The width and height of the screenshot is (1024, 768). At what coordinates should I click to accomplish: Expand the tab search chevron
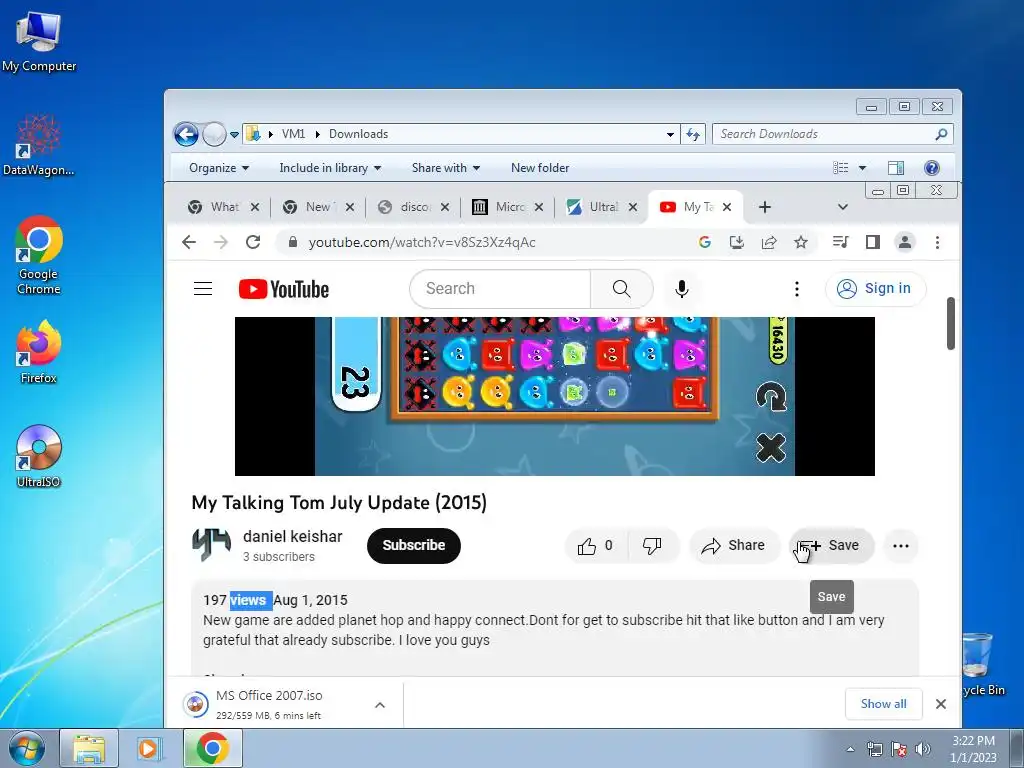click(842, 207)
